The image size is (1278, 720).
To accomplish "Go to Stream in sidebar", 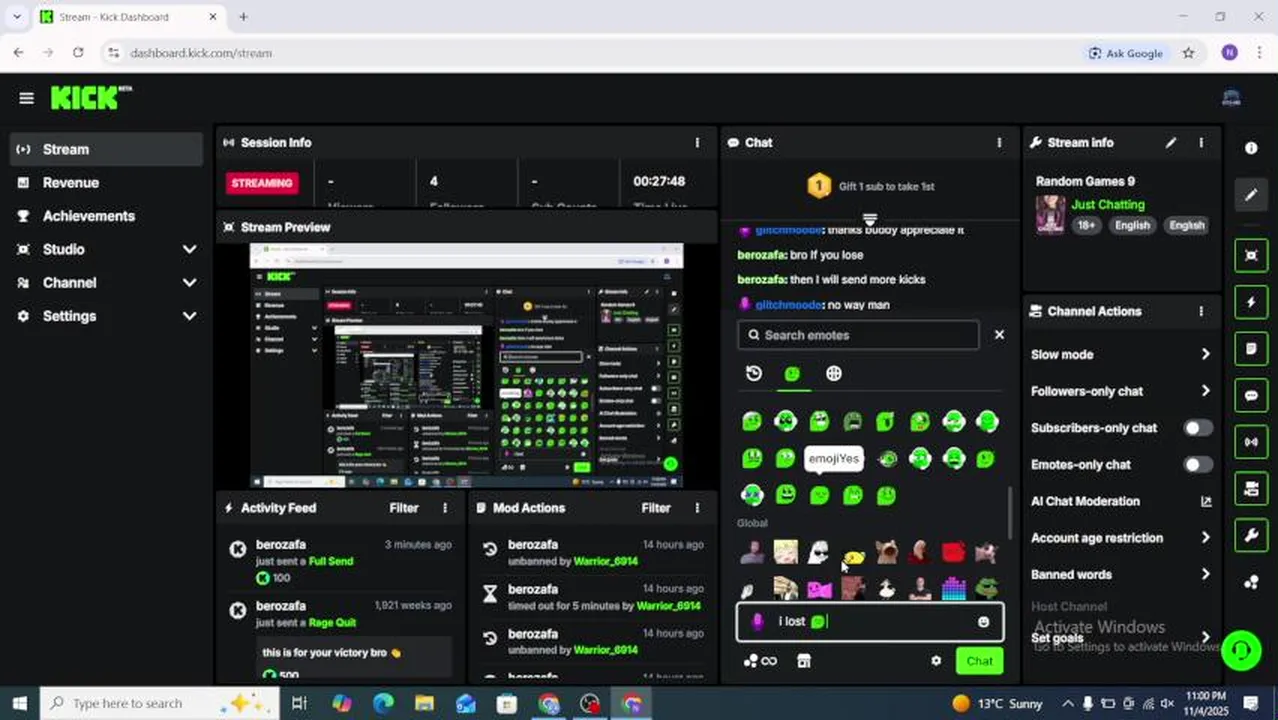I will click(105, 150).
